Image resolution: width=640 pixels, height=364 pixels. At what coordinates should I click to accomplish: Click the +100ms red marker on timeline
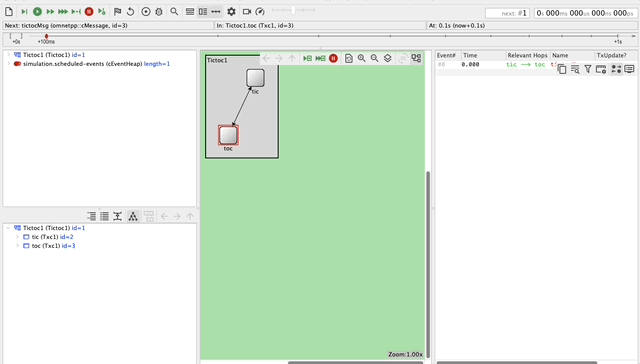click(x=46, y=37)
